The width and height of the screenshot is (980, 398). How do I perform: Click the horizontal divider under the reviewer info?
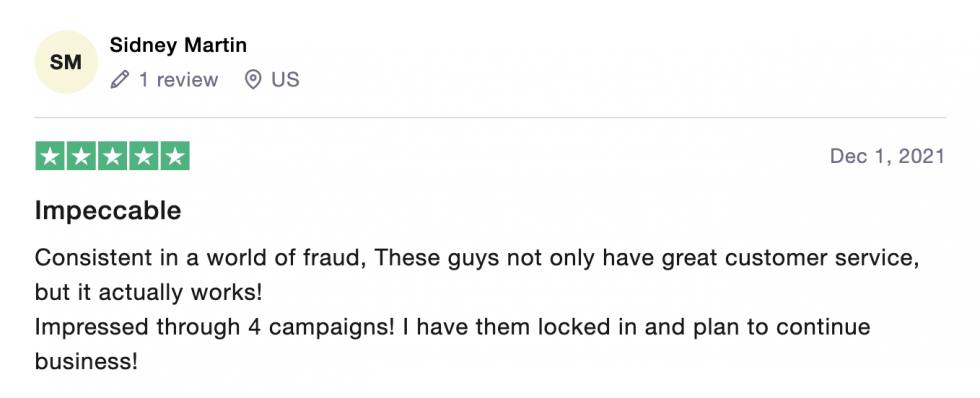pyautogui.click(x=491, y=117)
